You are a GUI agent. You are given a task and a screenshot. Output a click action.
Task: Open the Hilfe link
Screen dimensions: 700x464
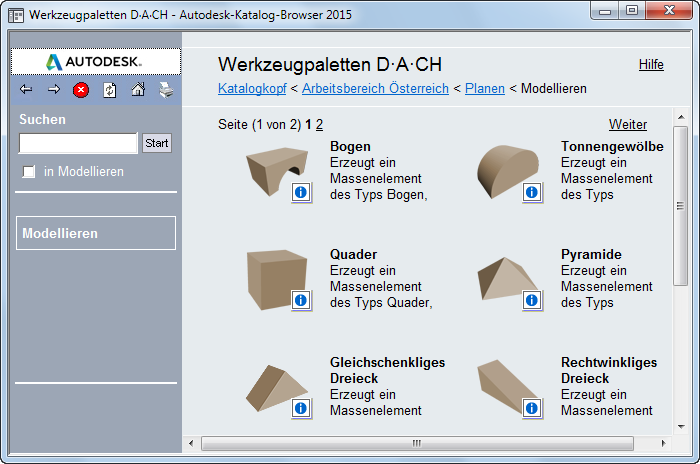point(651,64)
